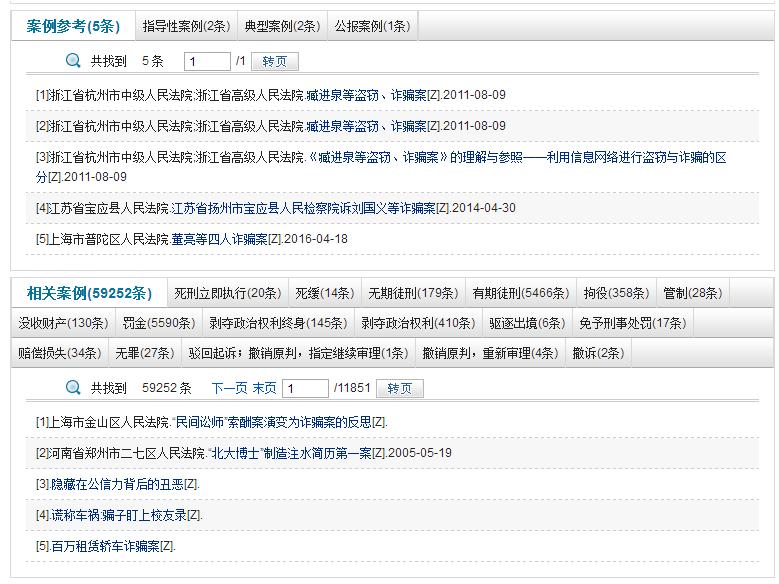Filter by 驳回起诉；撤销原判，指定继续审理(1条)

[298, 353]
